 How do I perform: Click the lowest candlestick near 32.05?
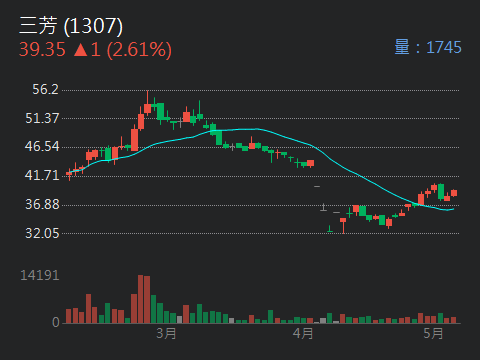click(343, 225)
